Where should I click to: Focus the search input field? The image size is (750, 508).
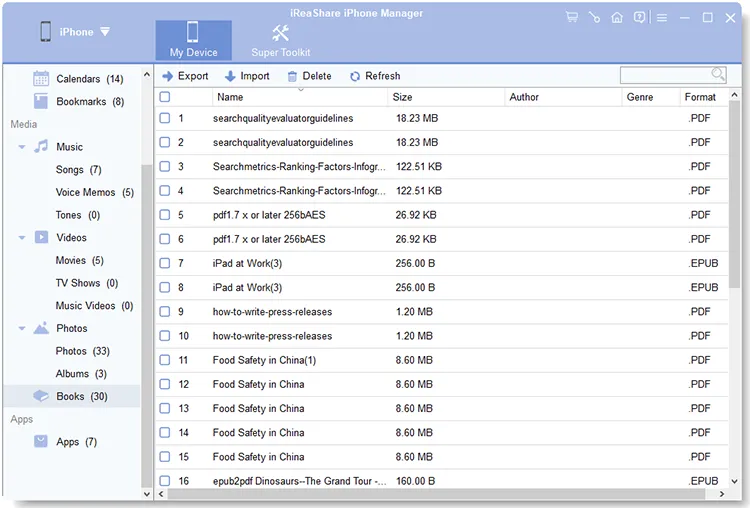coord(664,75)
